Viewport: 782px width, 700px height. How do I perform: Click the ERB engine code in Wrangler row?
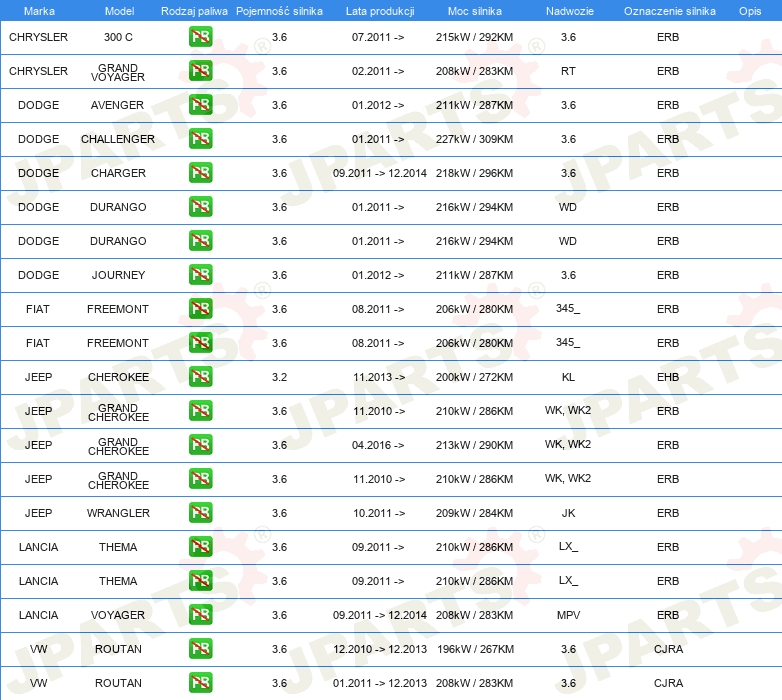668,513
